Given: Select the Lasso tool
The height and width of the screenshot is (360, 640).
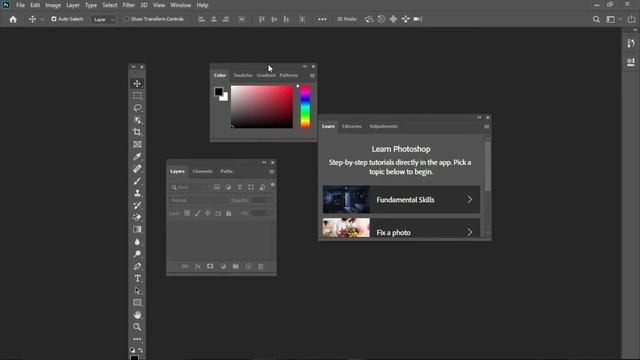Looking at the screenshot, I should coord(137,108).
